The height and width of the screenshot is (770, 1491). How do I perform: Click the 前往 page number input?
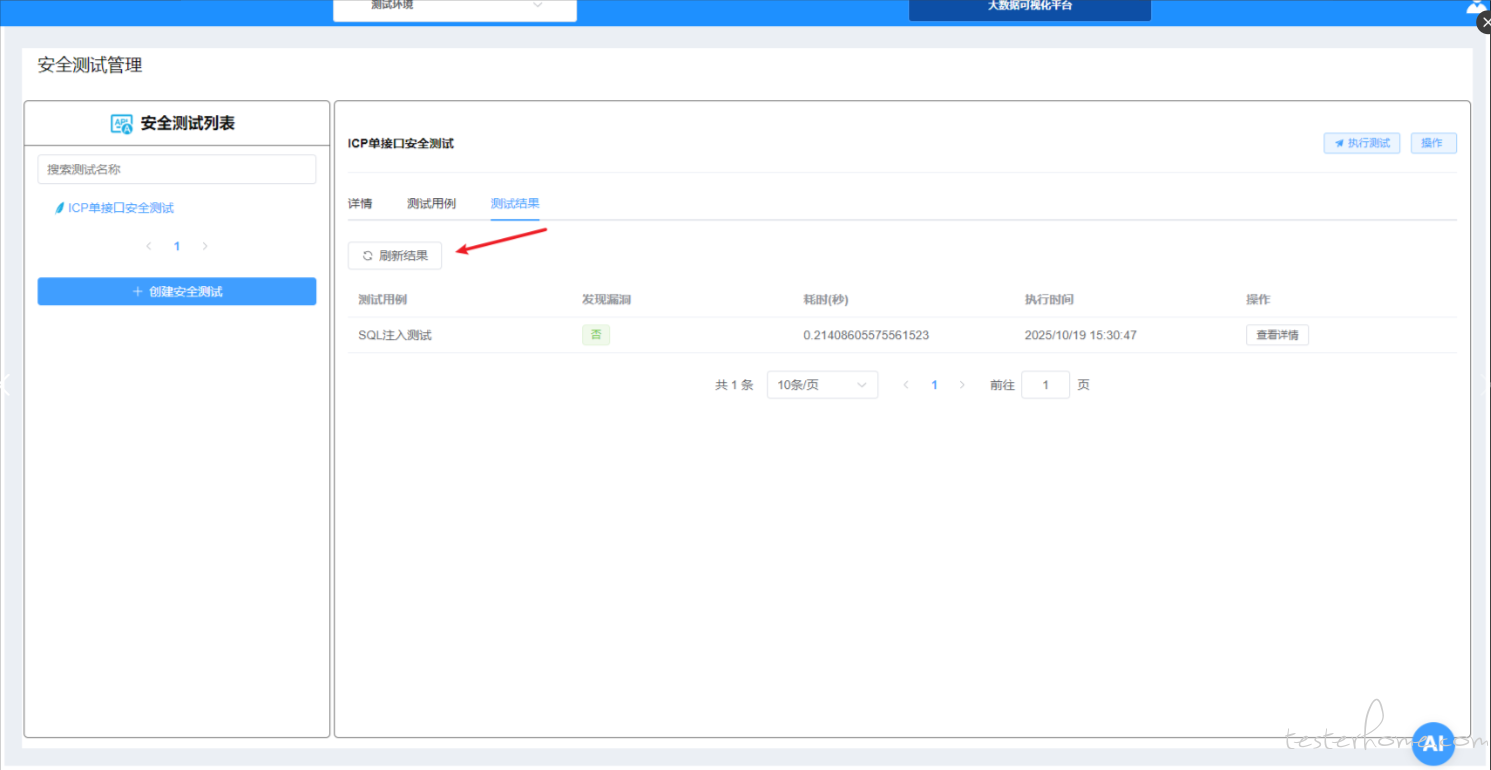(x=1045, y=385)
